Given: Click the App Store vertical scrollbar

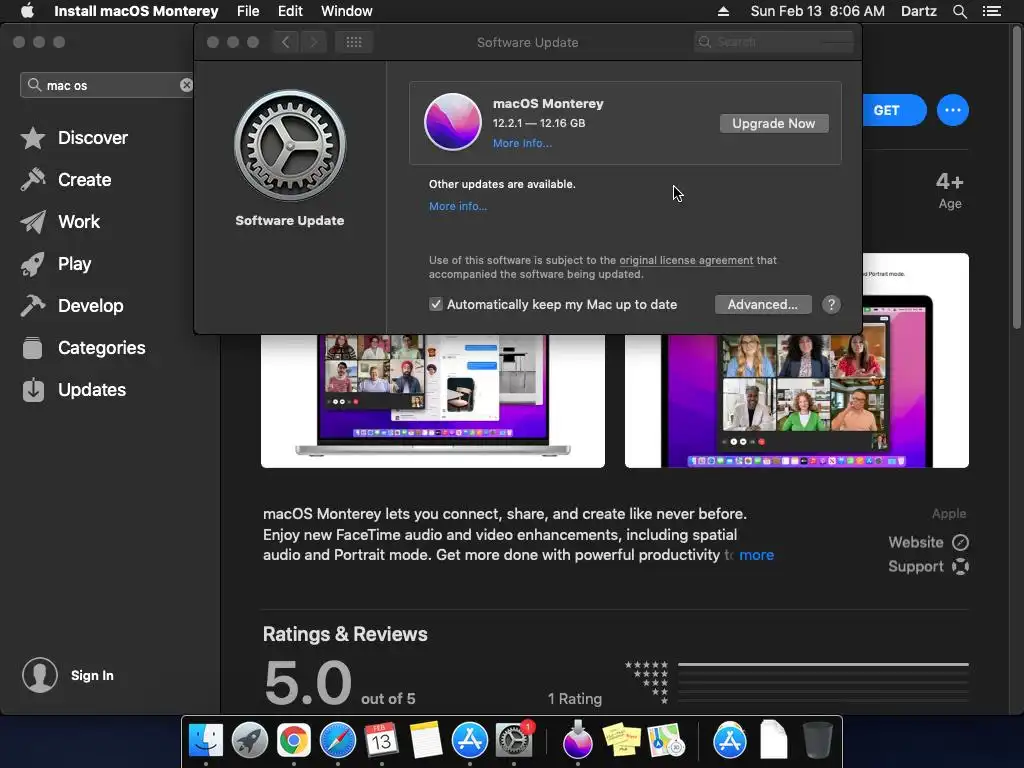Looking at the screenshot, I should pyautogui.click(x=1017, y=176).
